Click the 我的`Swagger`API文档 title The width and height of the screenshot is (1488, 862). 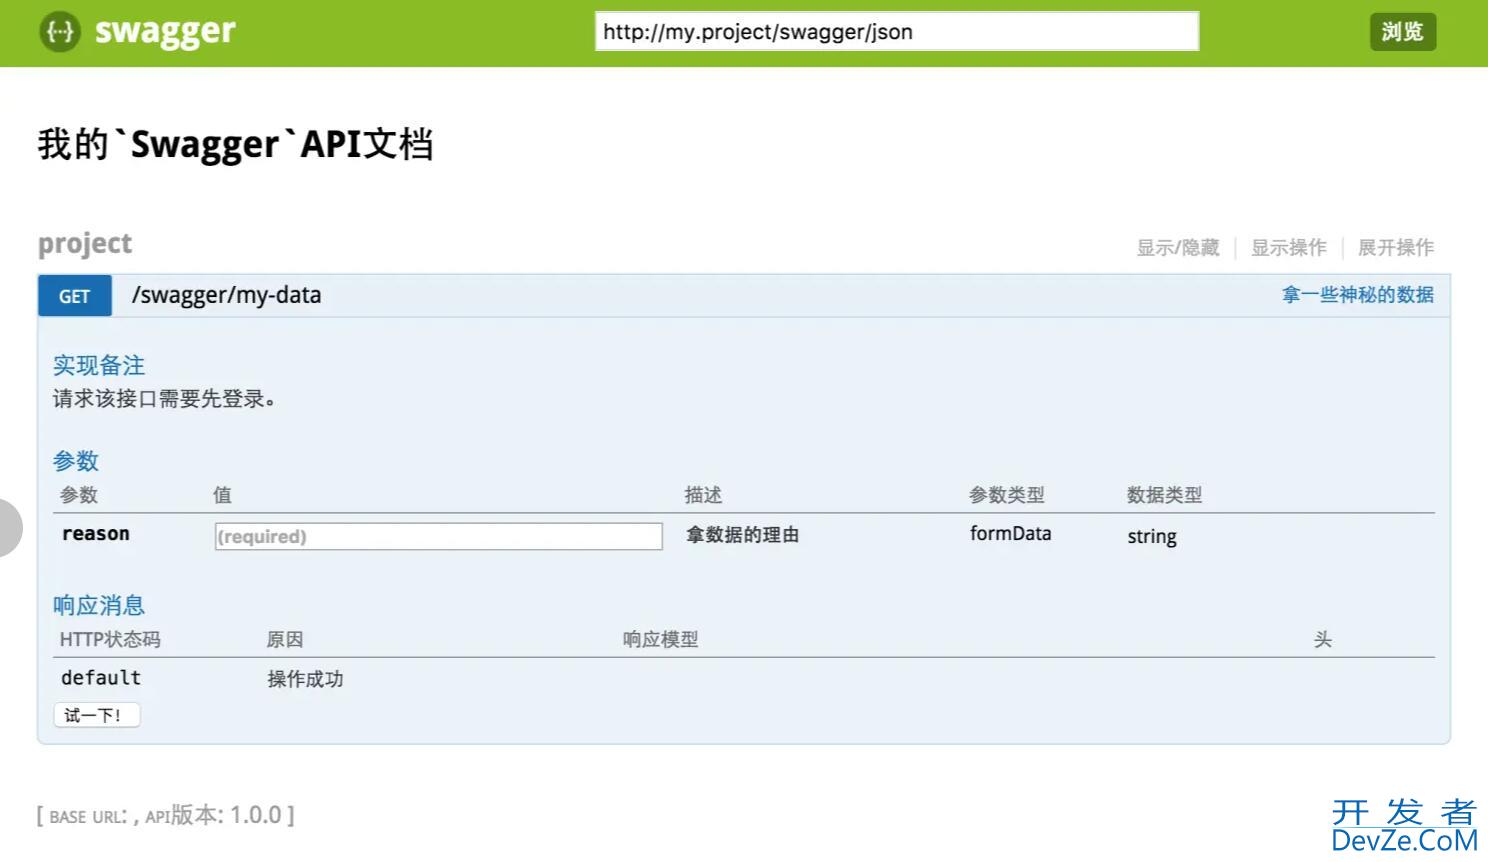(x=235, y=144)
